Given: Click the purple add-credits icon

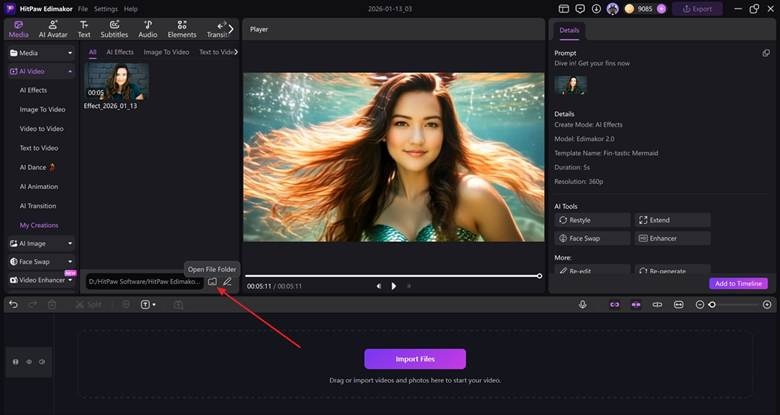Looking at the screenshot, I should [x=661, y=9].
